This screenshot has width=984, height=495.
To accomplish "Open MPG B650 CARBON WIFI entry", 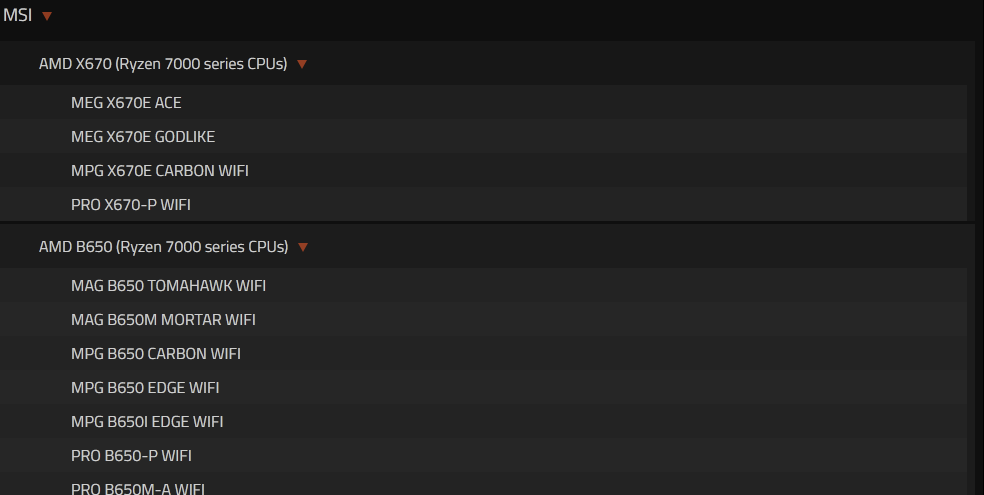I will pyautogui.click(x=156, y=354).
